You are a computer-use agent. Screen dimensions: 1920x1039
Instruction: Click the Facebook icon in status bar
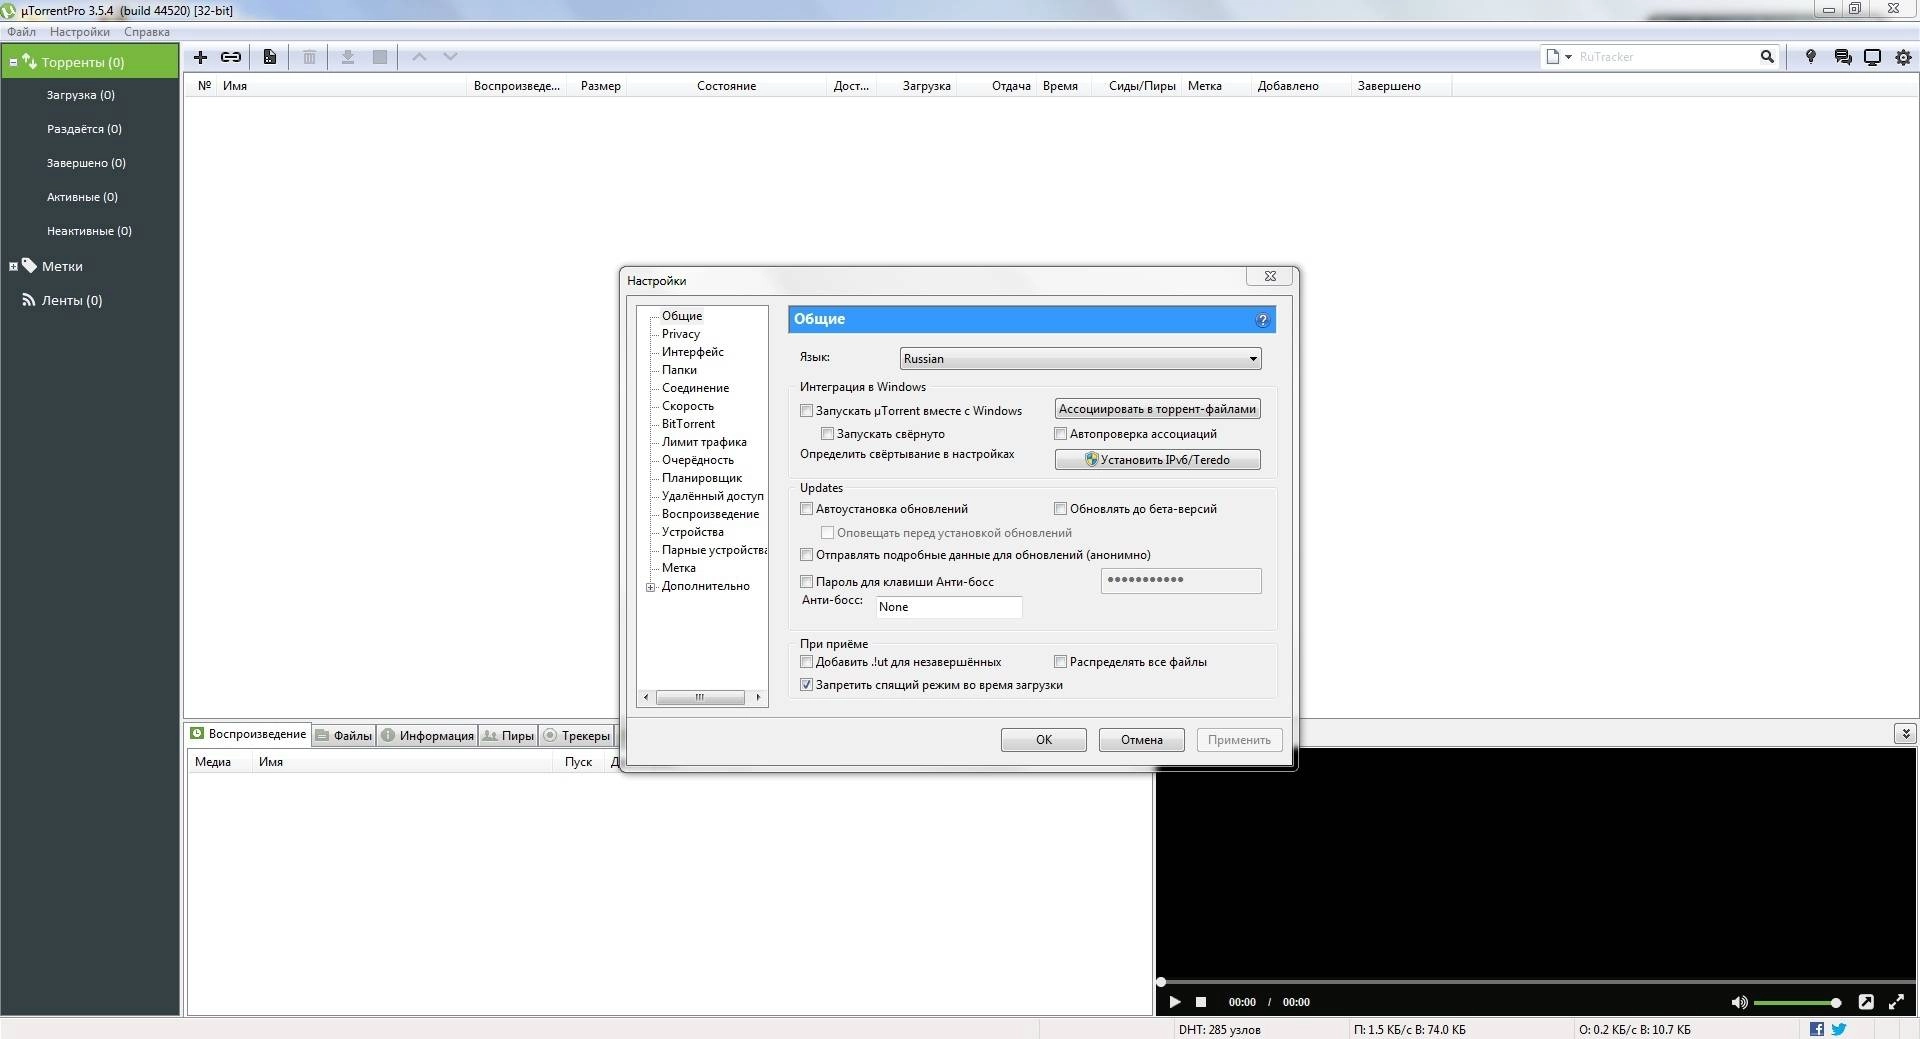point(1817,1029)
